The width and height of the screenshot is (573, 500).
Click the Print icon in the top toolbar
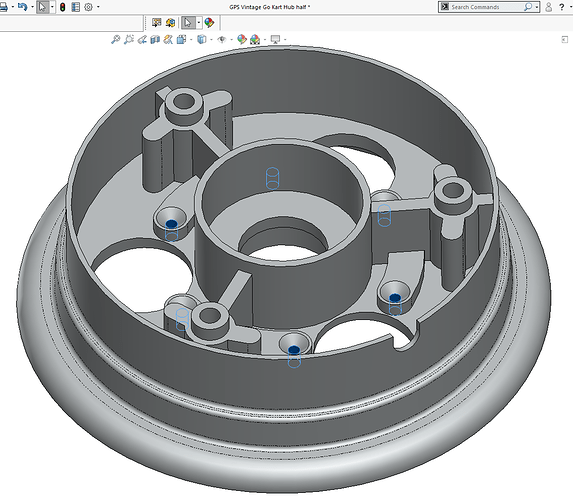pos(4,7)
